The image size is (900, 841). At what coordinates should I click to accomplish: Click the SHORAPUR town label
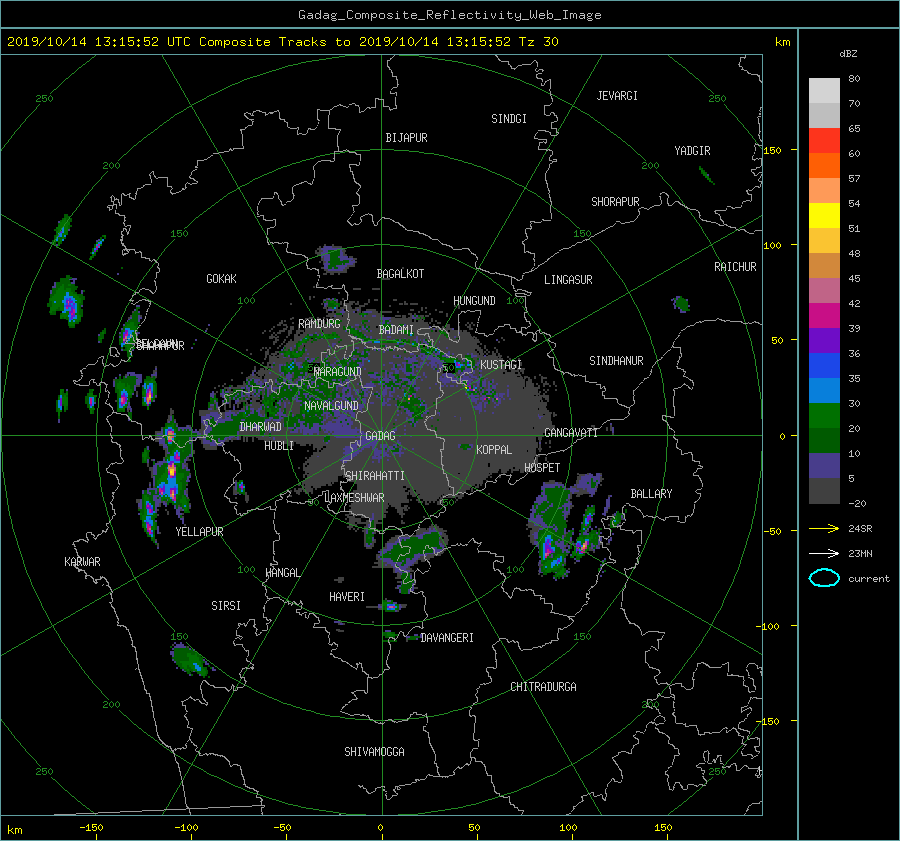(615, 202)
